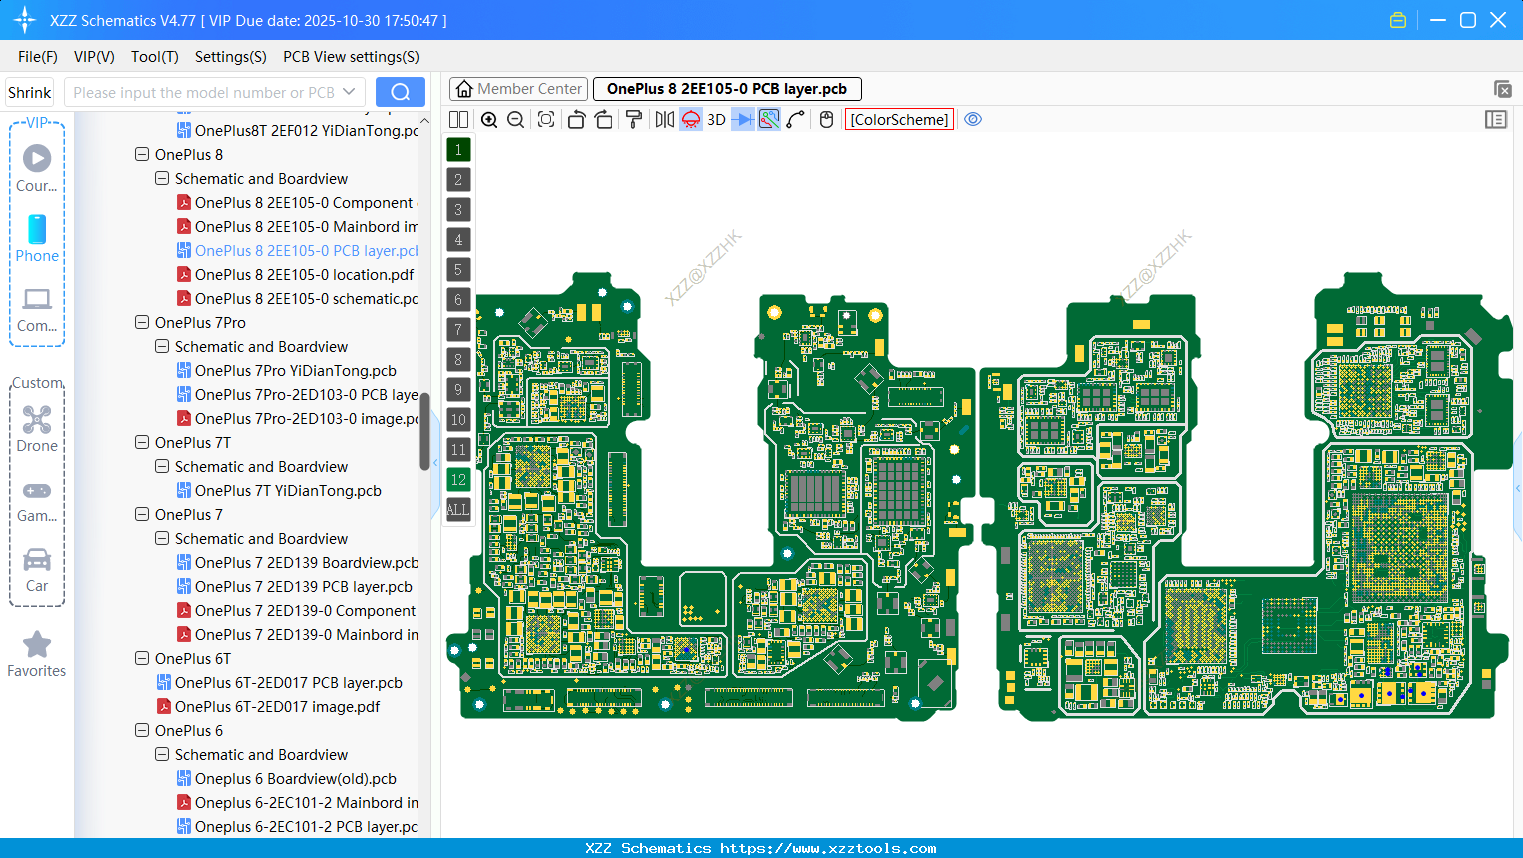Select layer 12 in the layer list
This screenshot has width=1523, height=858.
click(457, 480)
